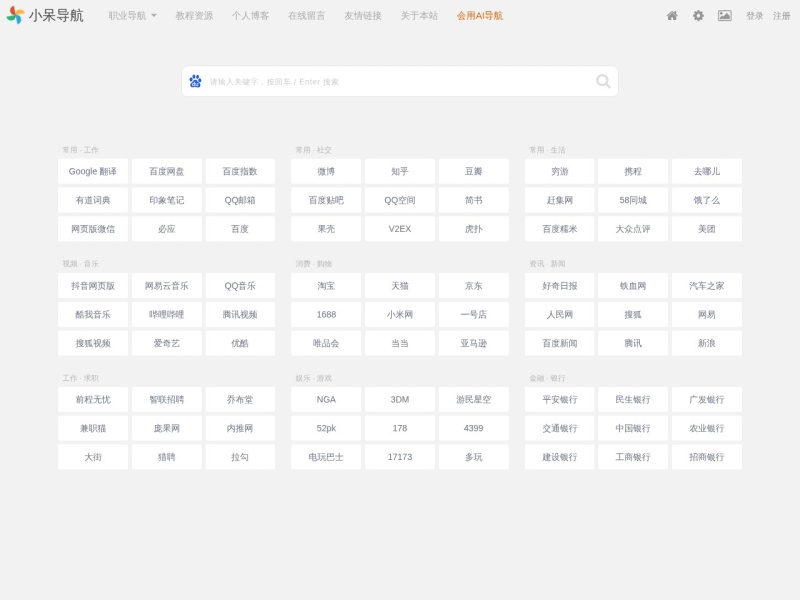
Task: Open the Google 翻译 link
Action: click(x=93, y=171)
